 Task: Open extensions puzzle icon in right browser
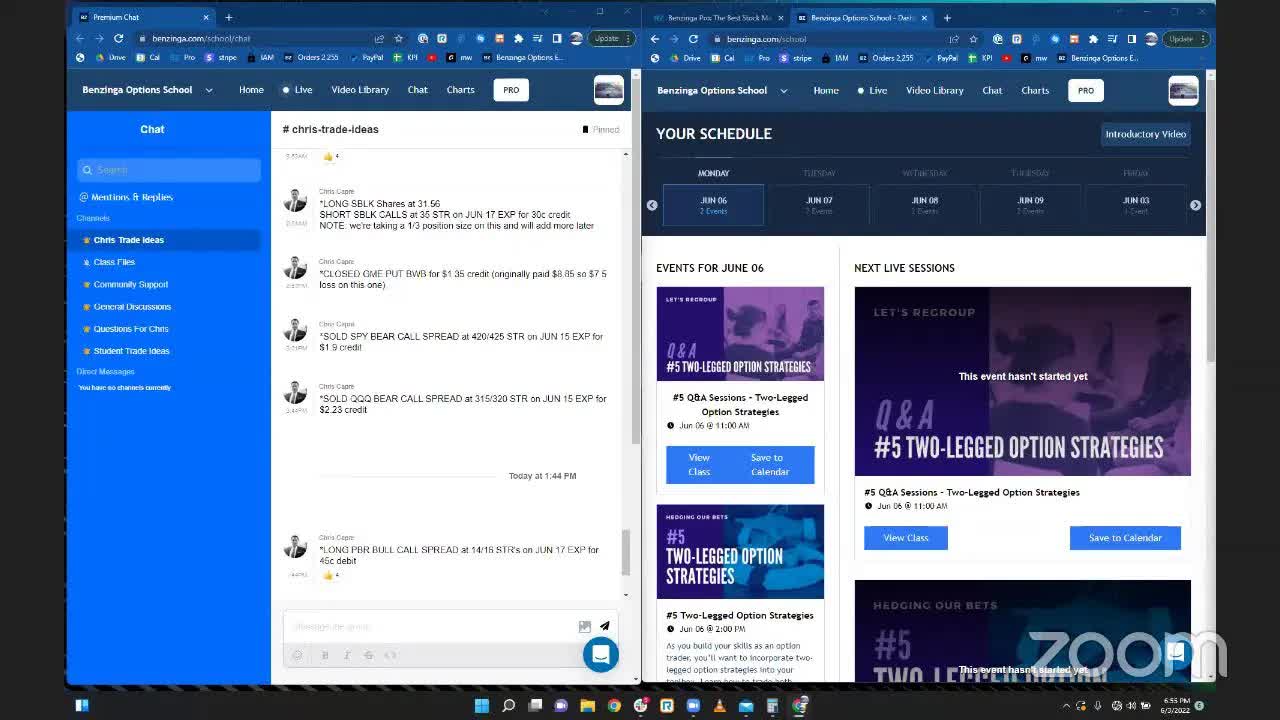tap(1093, 39)
